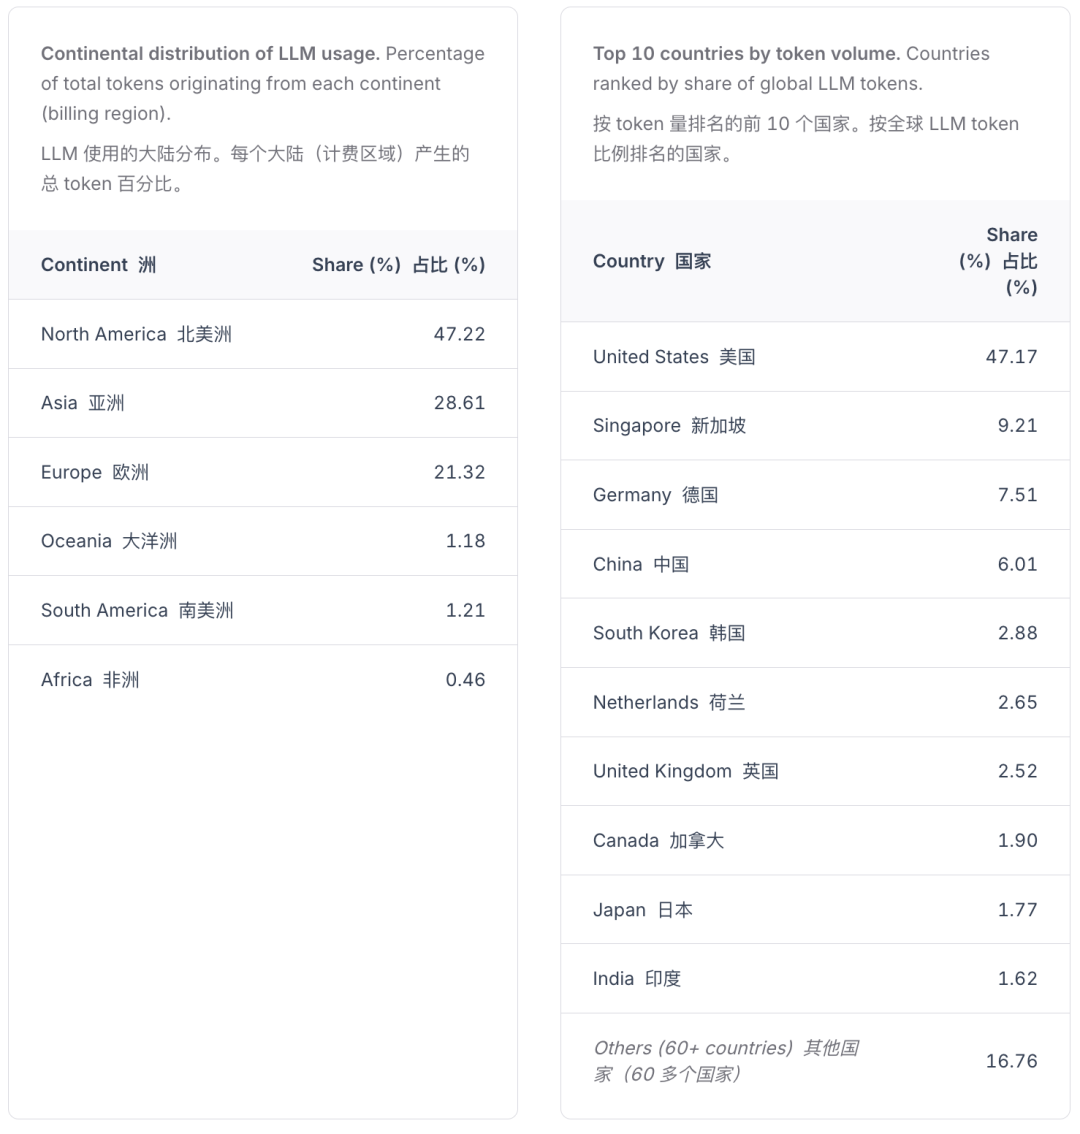Click the China share value 6.01

[x=1017, y=564]
